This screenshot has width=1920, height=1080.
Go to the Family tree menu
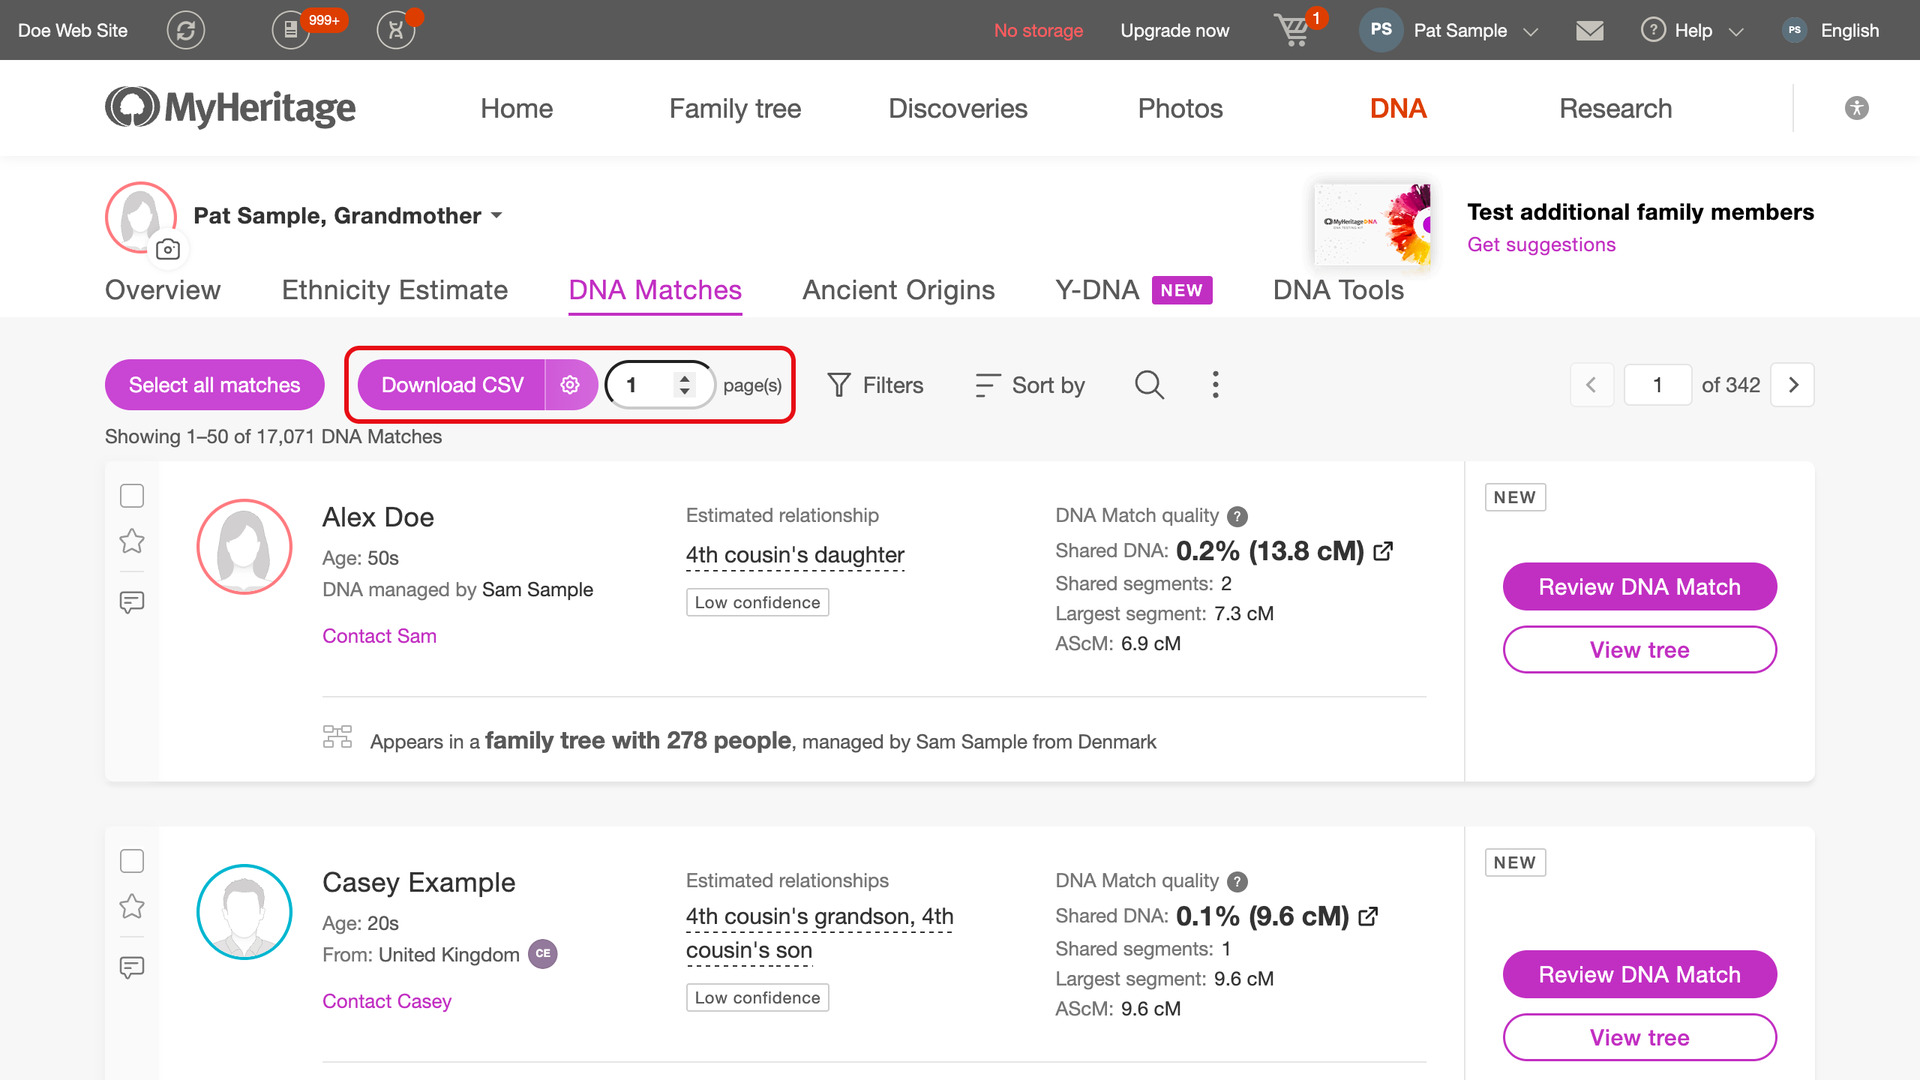click(x=735, y=108)
